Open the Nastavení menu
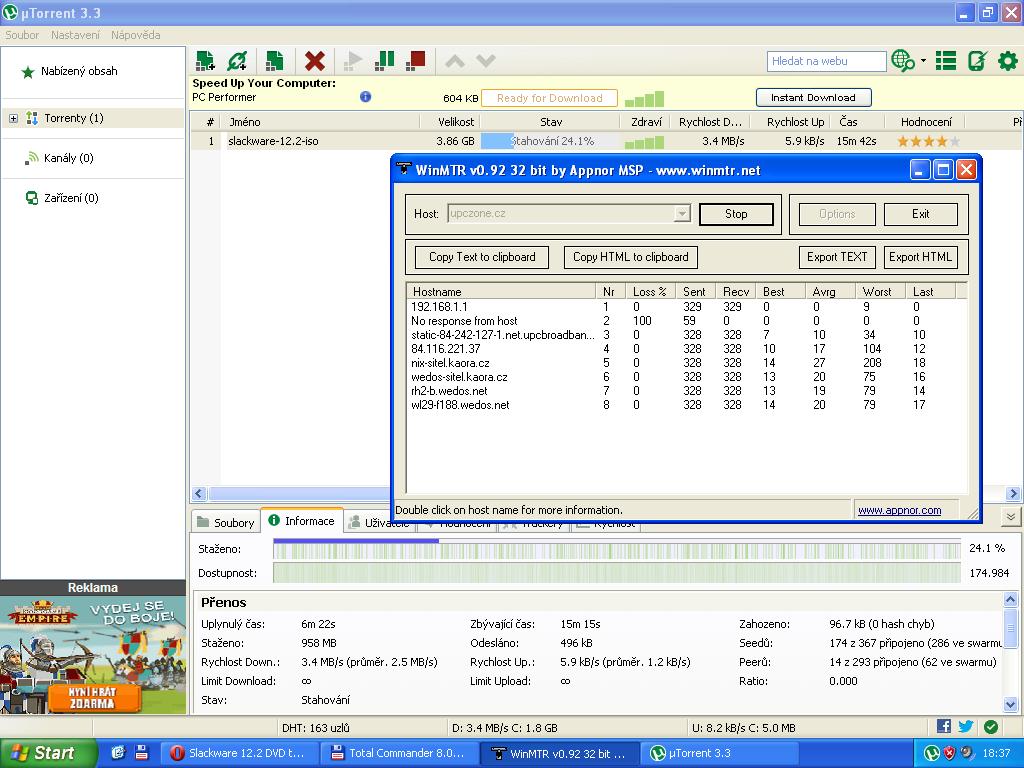The image size is (1024, 768). click(x=75, y=35)
